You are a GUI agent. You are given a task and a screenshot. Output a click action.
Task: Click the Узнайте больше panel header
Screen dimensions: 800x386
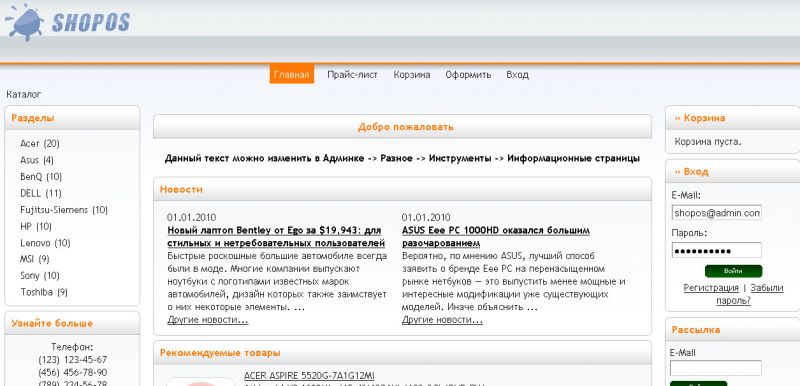(72, 323)
